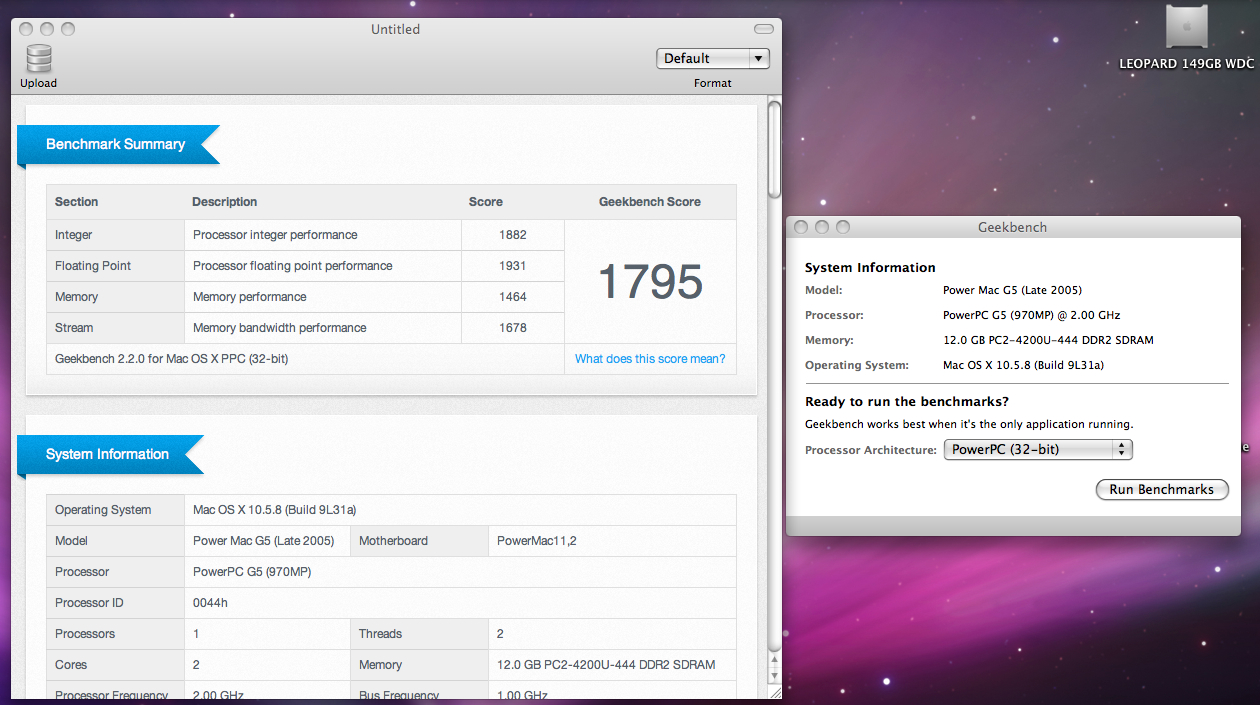The image size is (1260, 705).
Task: Open Processor Architecture PowerPC (32-bit) popup
Action: tap(1038, 450)
